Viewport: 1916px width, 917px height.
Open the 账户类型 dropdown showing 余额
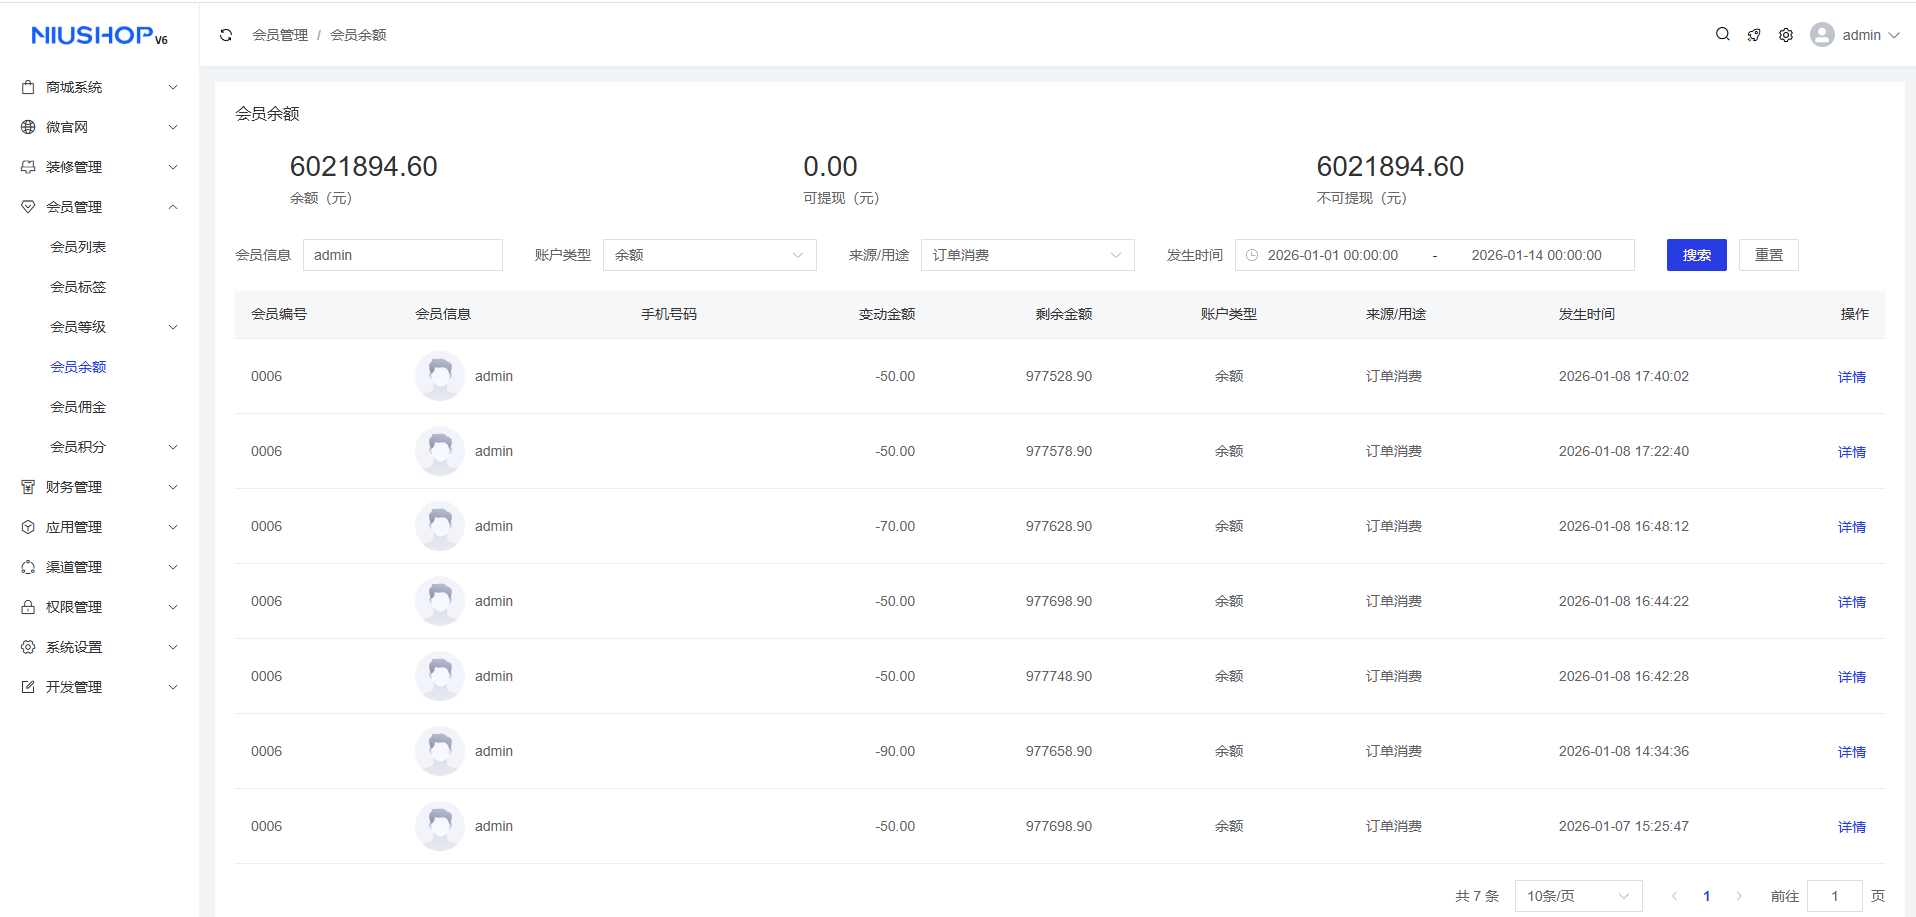point(709,255)
